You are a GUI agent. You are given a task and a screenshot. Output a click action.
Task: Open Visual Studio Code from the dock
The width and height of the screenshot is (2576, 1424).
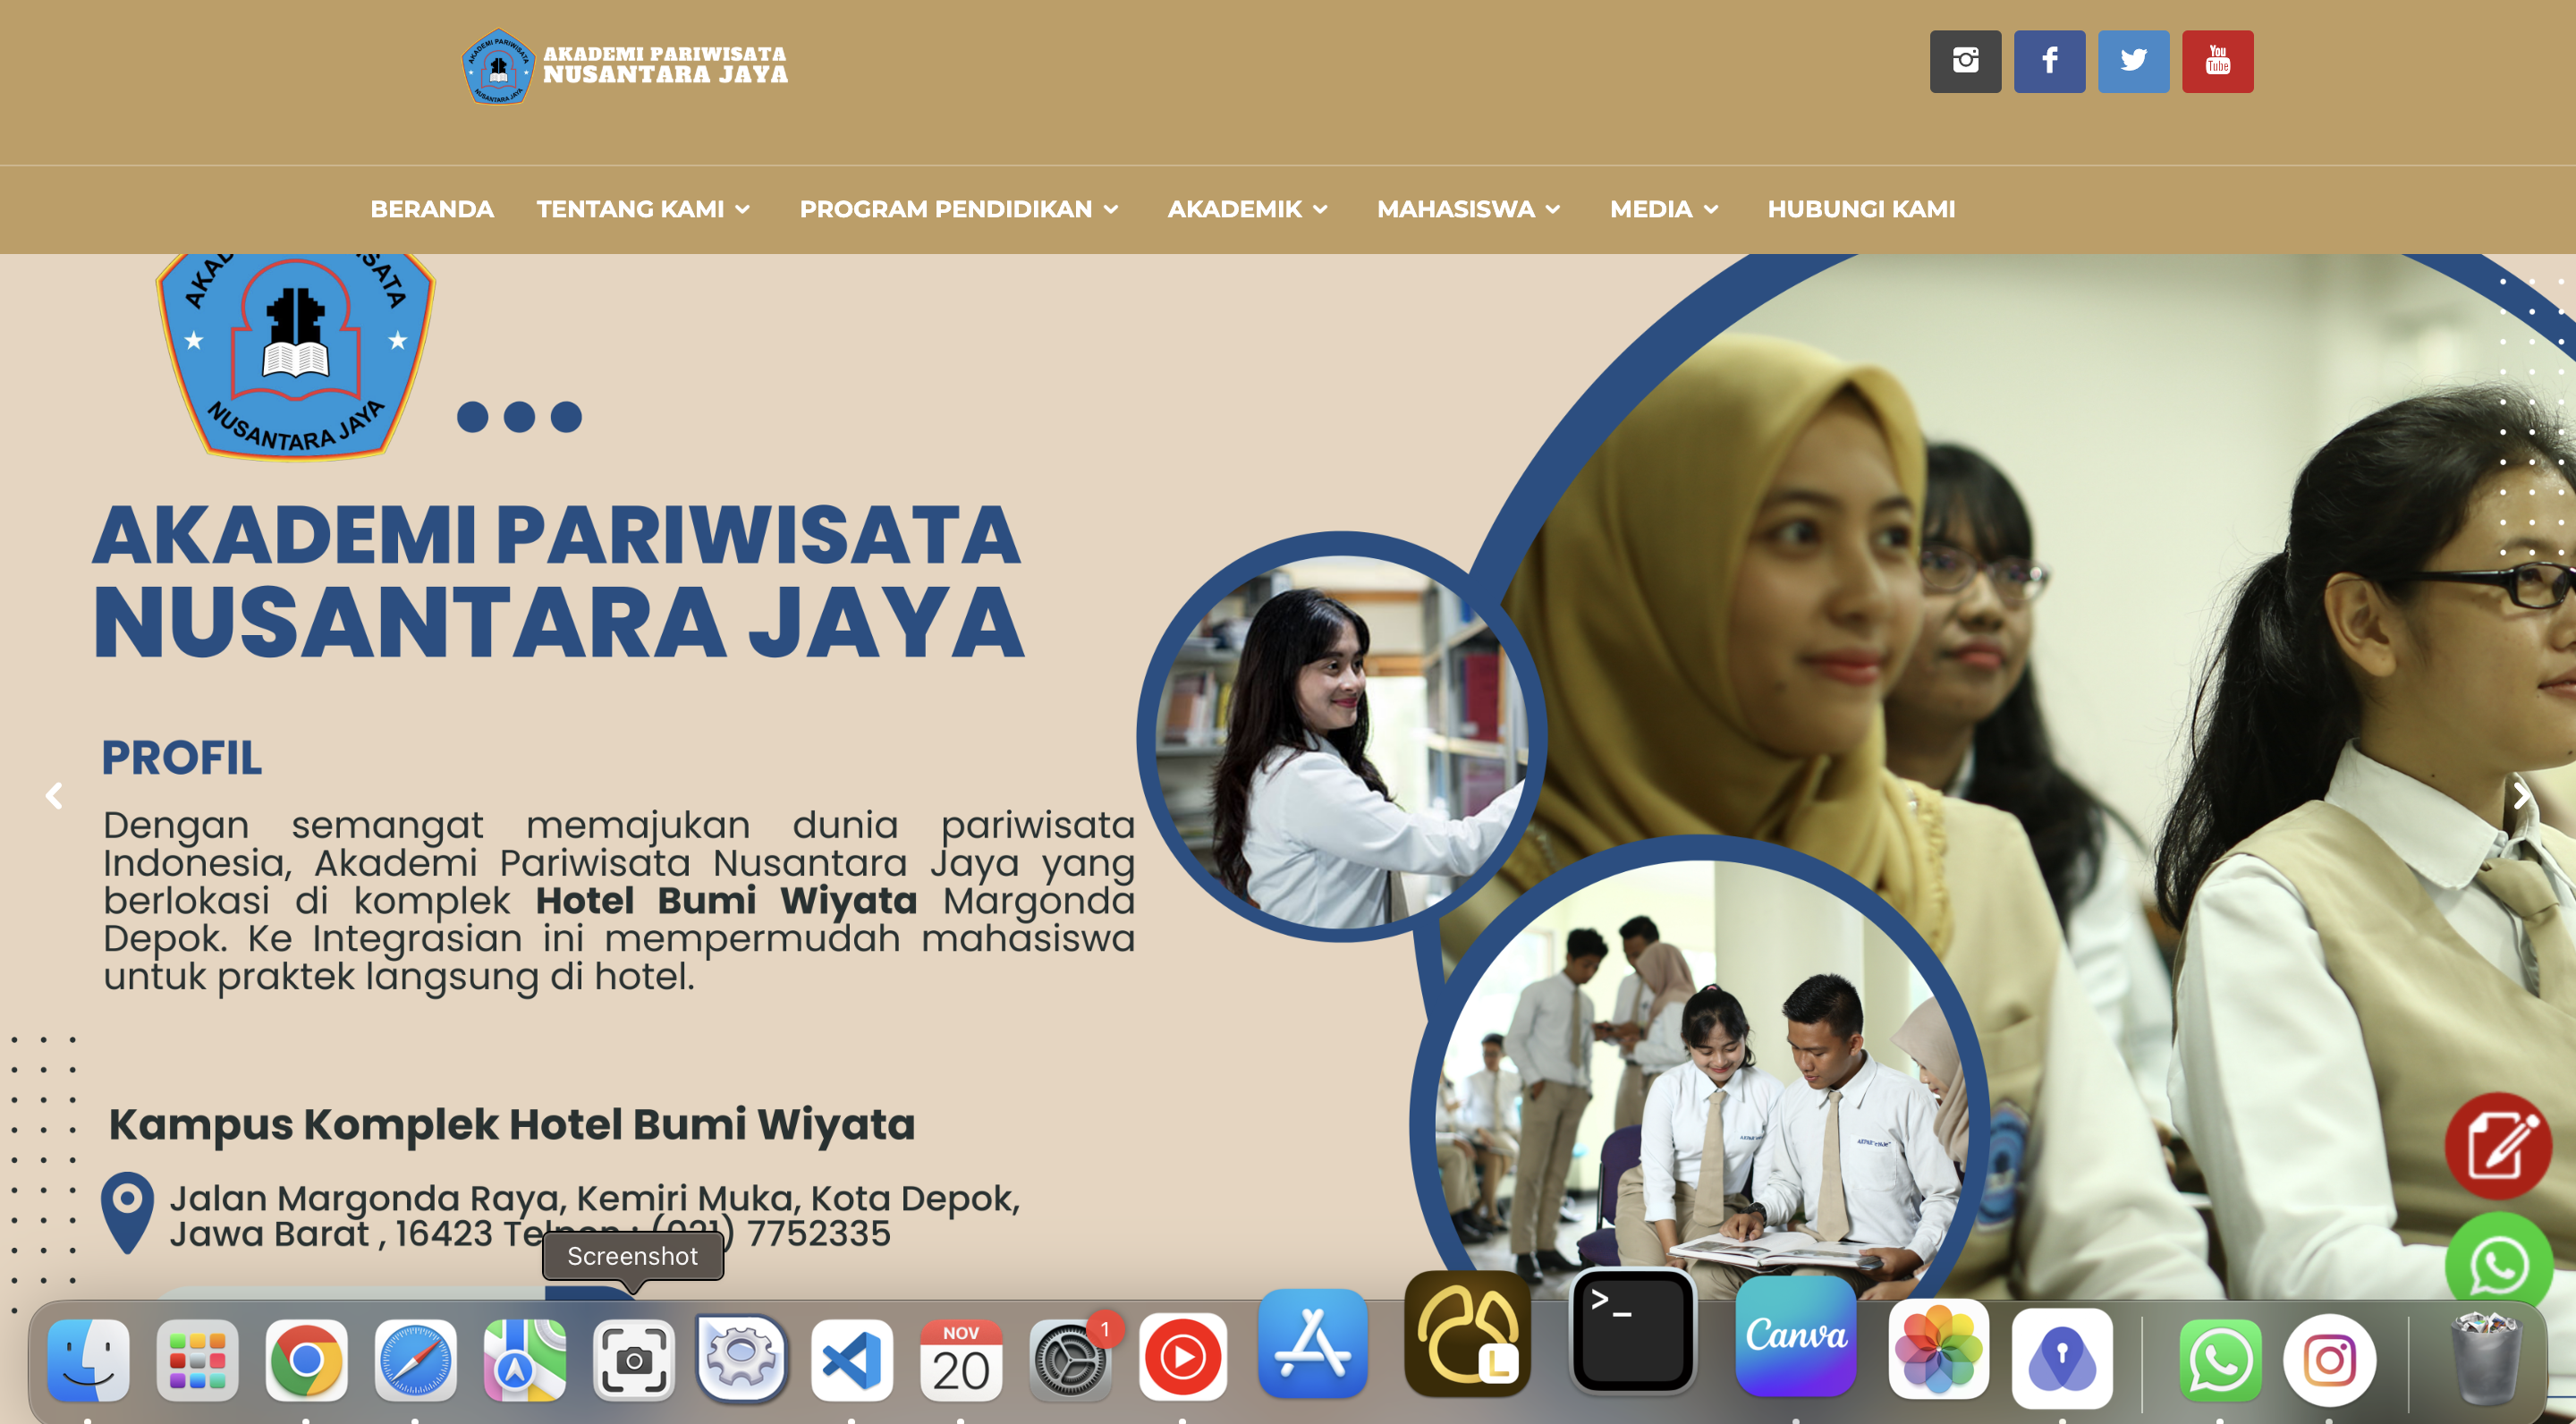[x=851, y=1359]
